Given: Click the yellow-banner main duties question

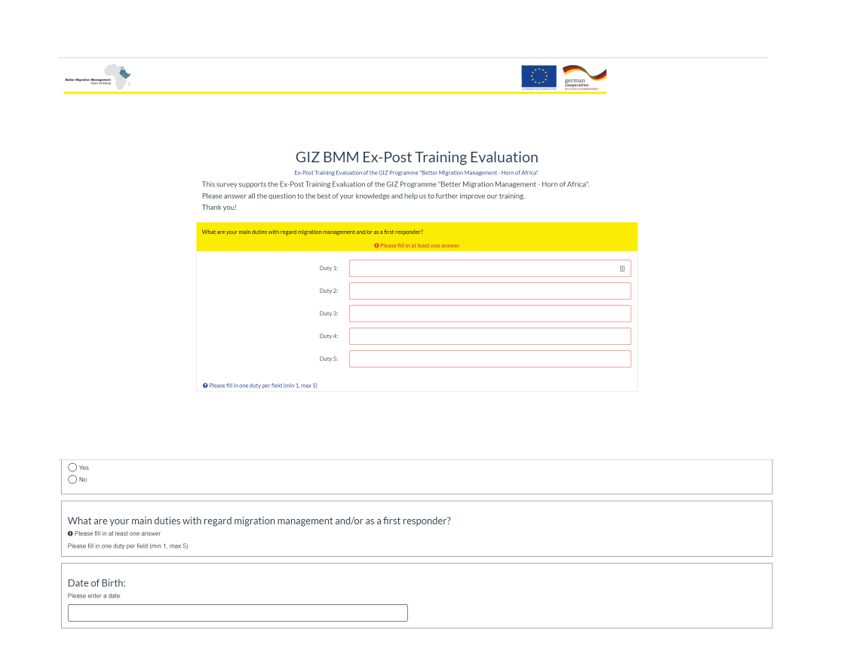Looking at the screenshot, I should (312, 232).
